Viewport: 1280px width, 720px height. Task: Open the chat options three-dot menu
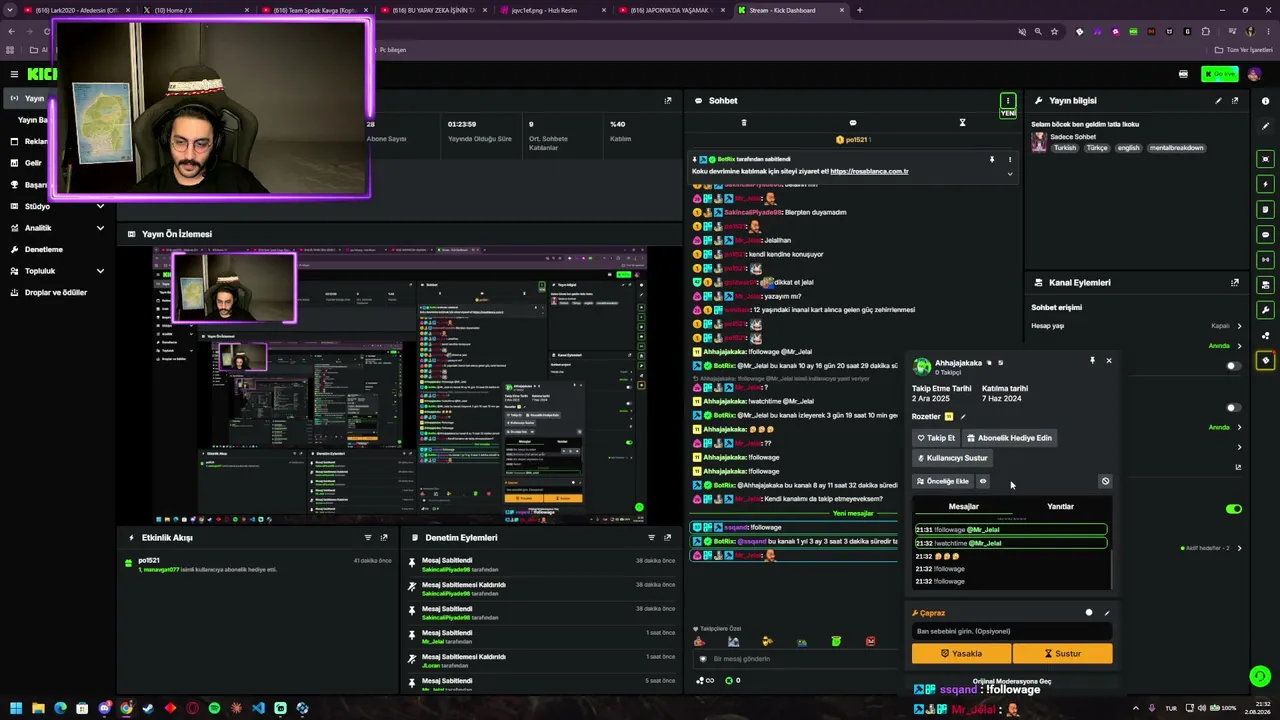pos(1008,100)
